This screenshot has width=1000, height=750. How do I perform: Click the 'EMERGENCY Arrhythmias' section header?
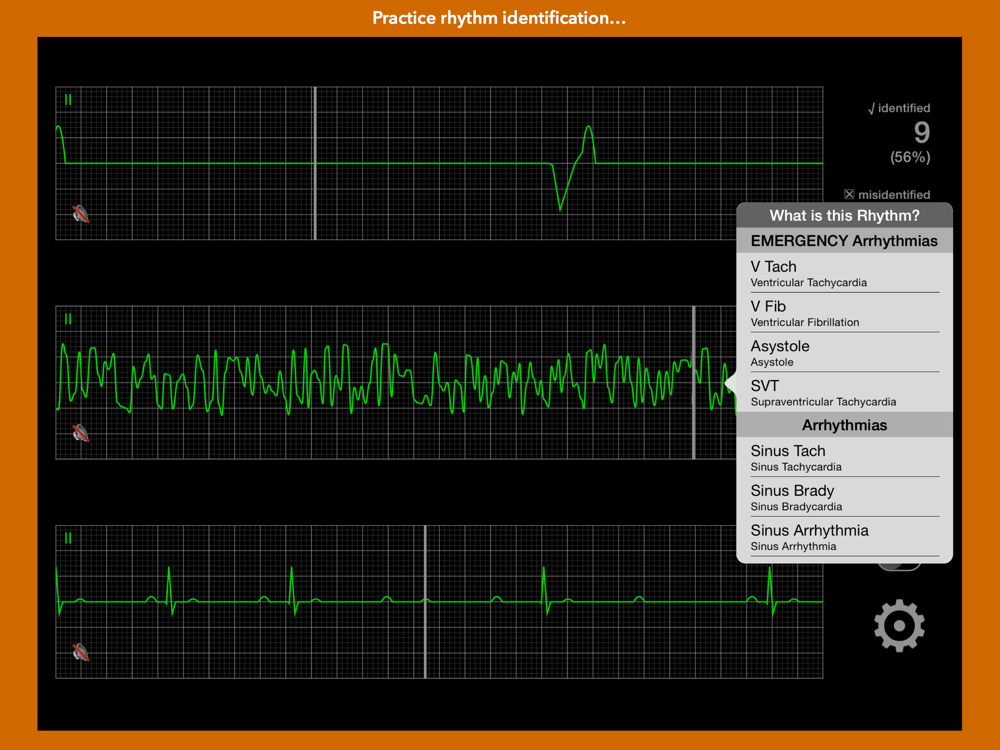click(844, 241)
